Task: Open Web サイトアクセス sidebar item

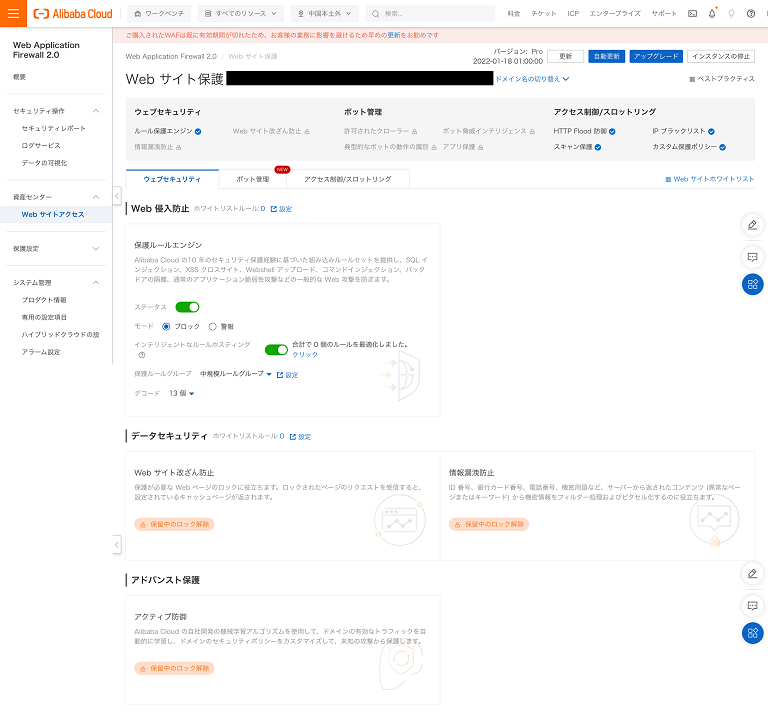Action: [53, 215]
